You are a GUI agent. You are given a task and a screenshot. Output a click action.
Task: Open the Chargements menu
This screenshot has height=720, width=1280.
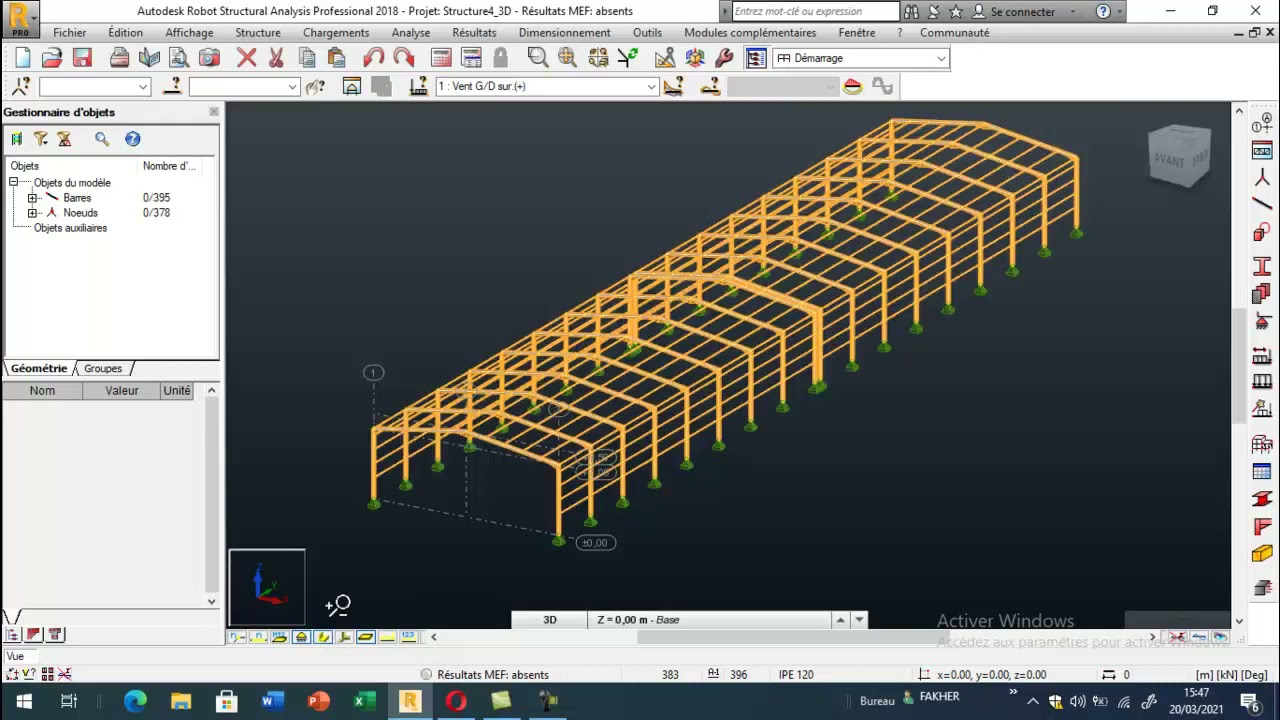click(x=336, y=33)
